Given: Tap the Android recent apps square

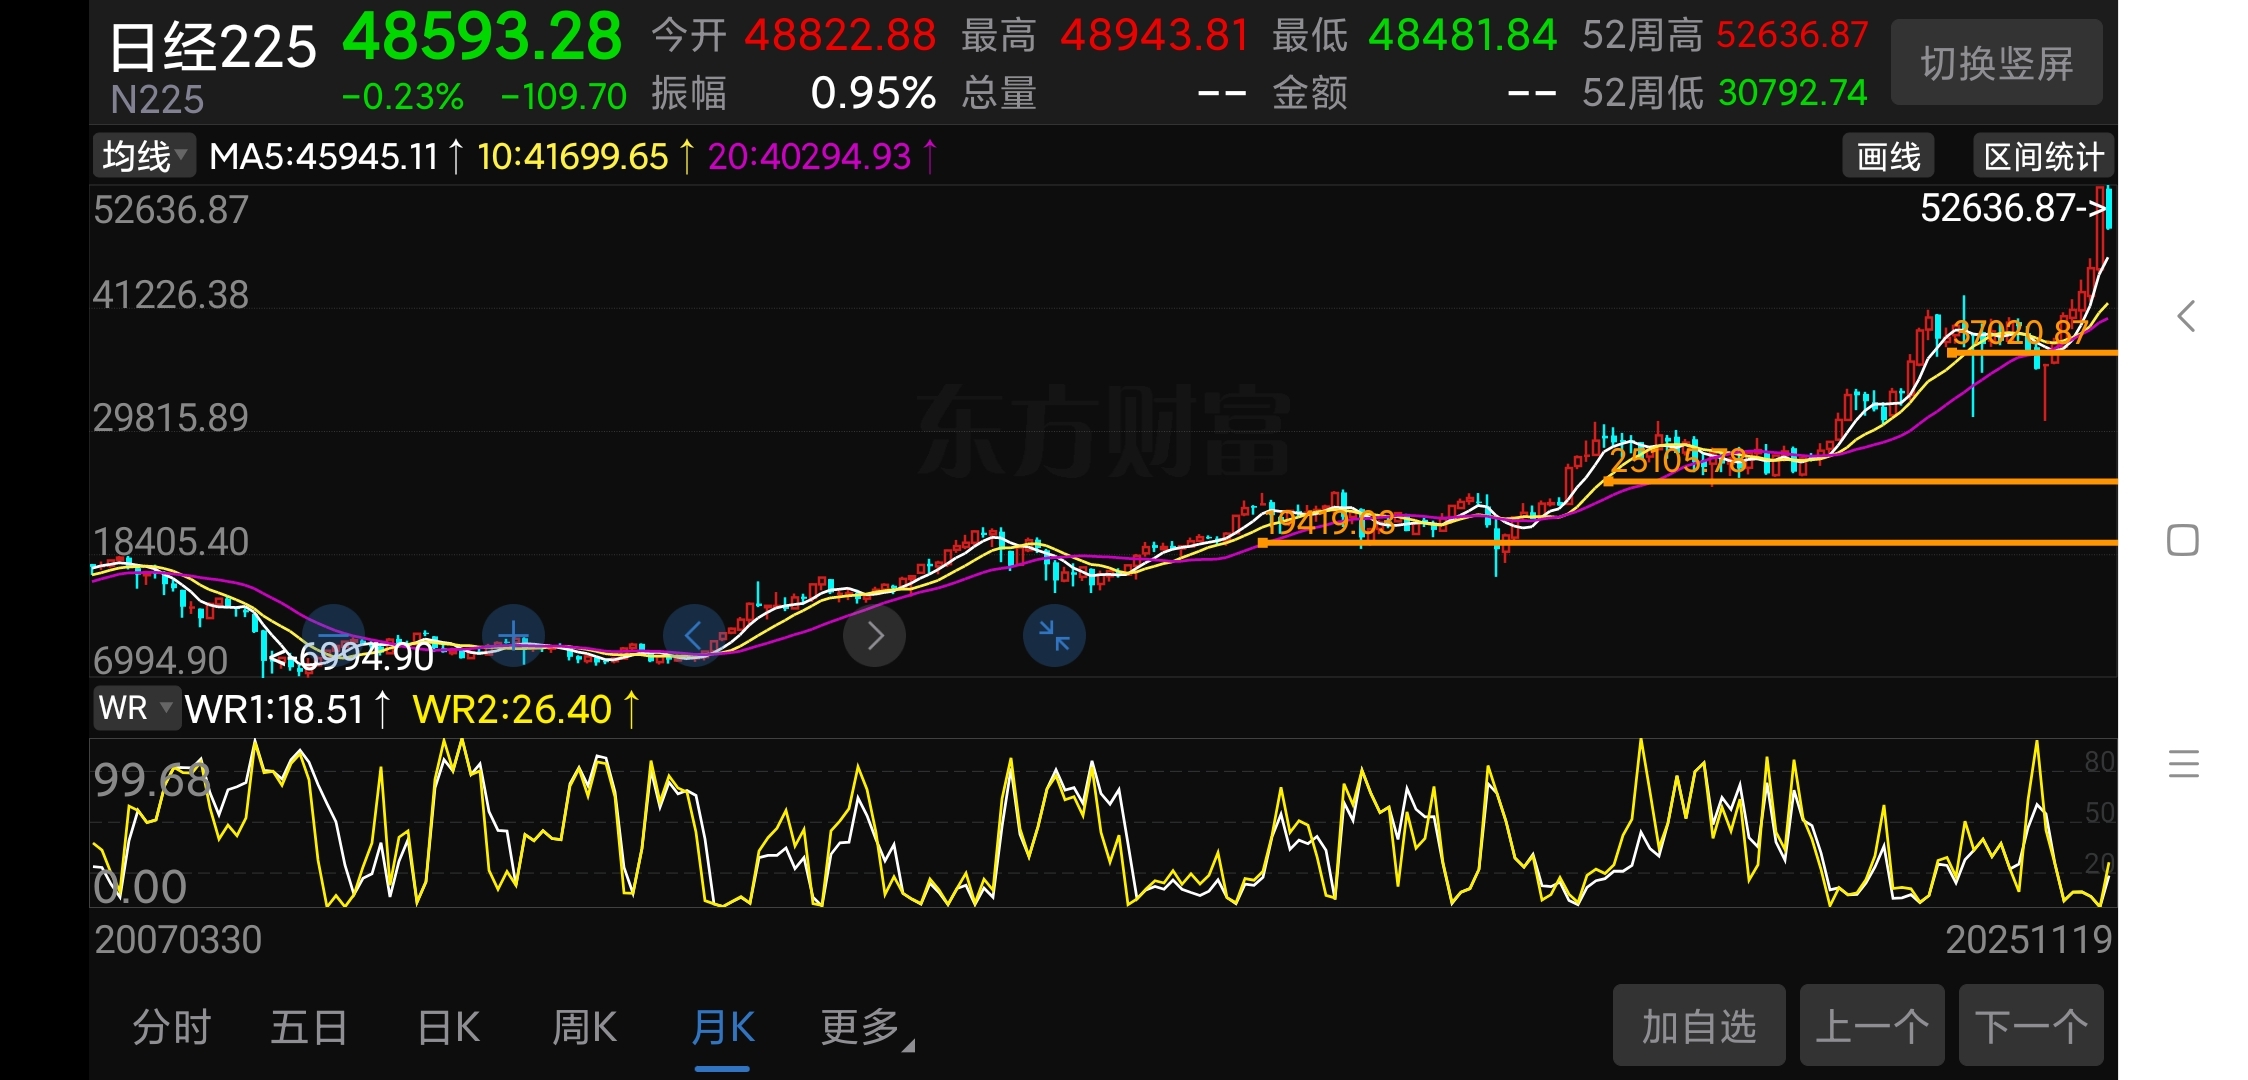Looking at the screenshot, I should click(x=2182, y=541).
